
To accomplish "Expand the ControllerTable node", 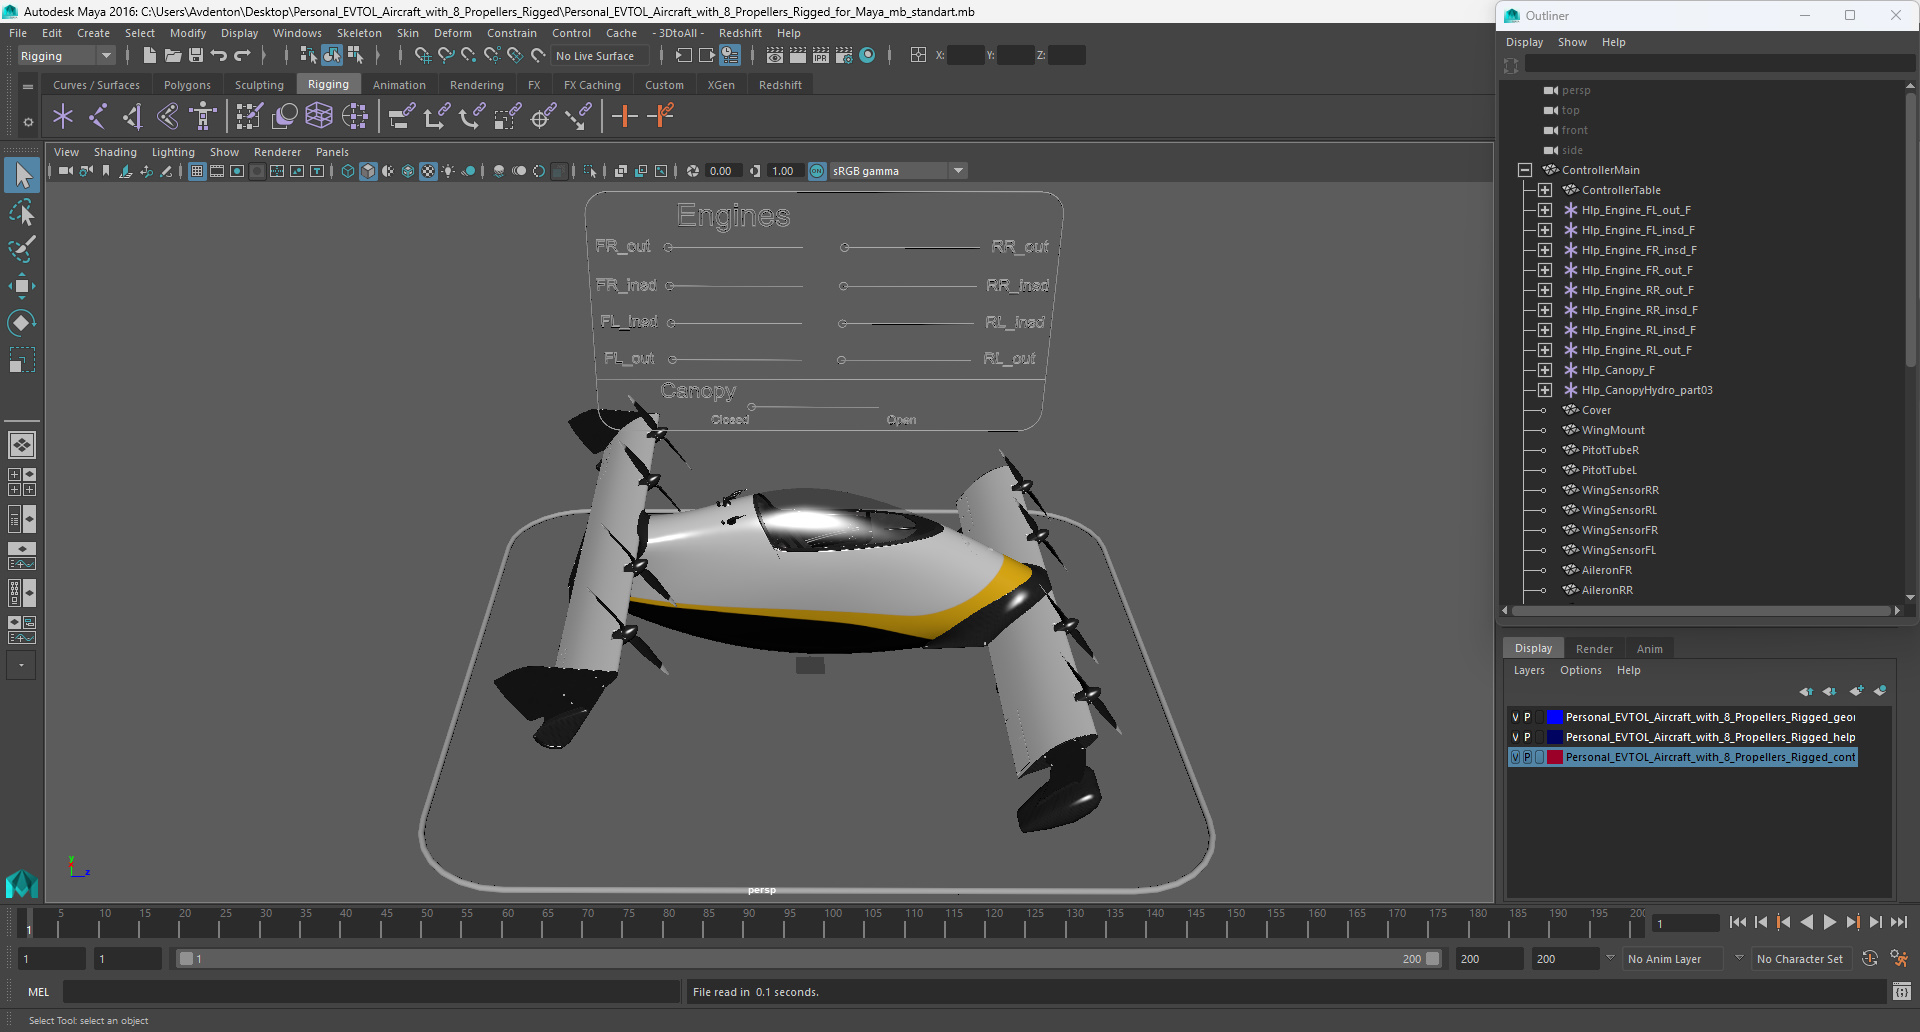I will pyautogui.click(x=1545, y=190).
